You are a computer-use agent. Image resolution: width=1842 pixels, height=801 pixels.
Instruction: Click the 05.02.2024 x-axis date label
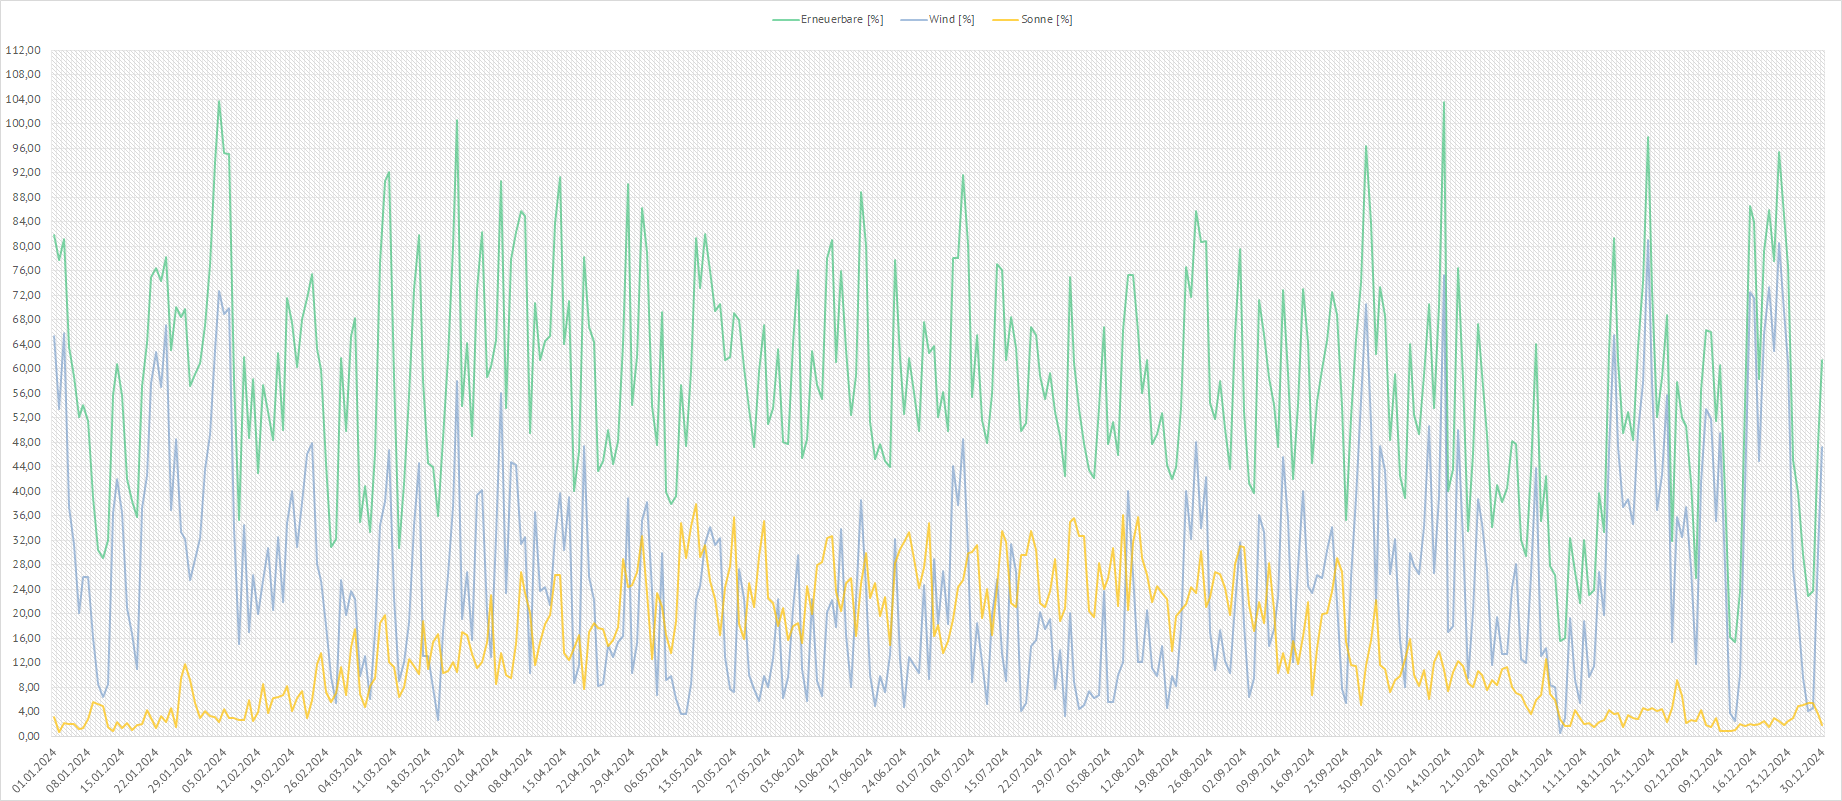point(204,772)
